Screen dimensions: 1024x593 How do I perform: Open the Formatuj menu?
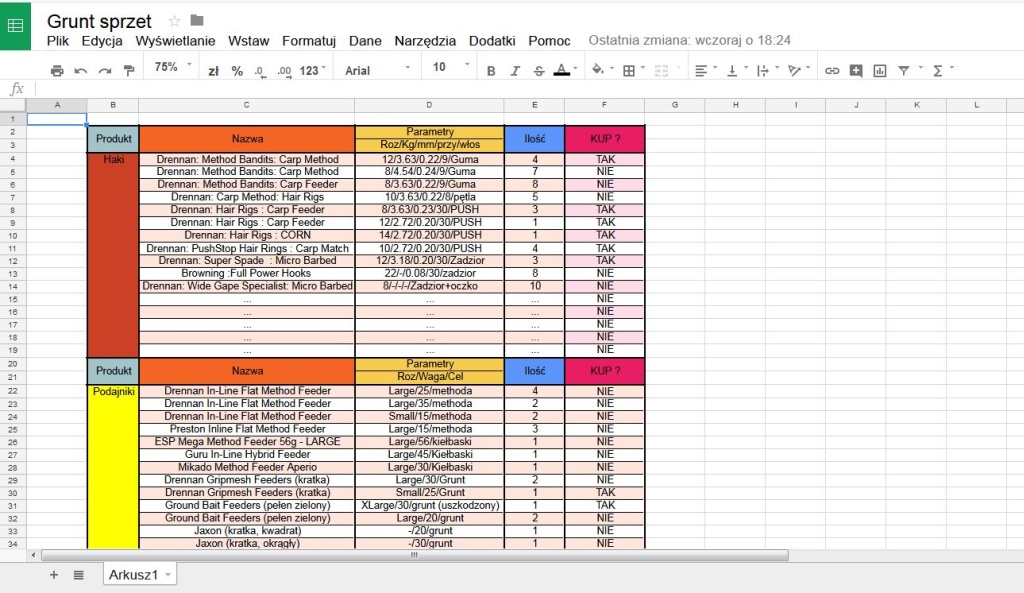coord(309,40)
